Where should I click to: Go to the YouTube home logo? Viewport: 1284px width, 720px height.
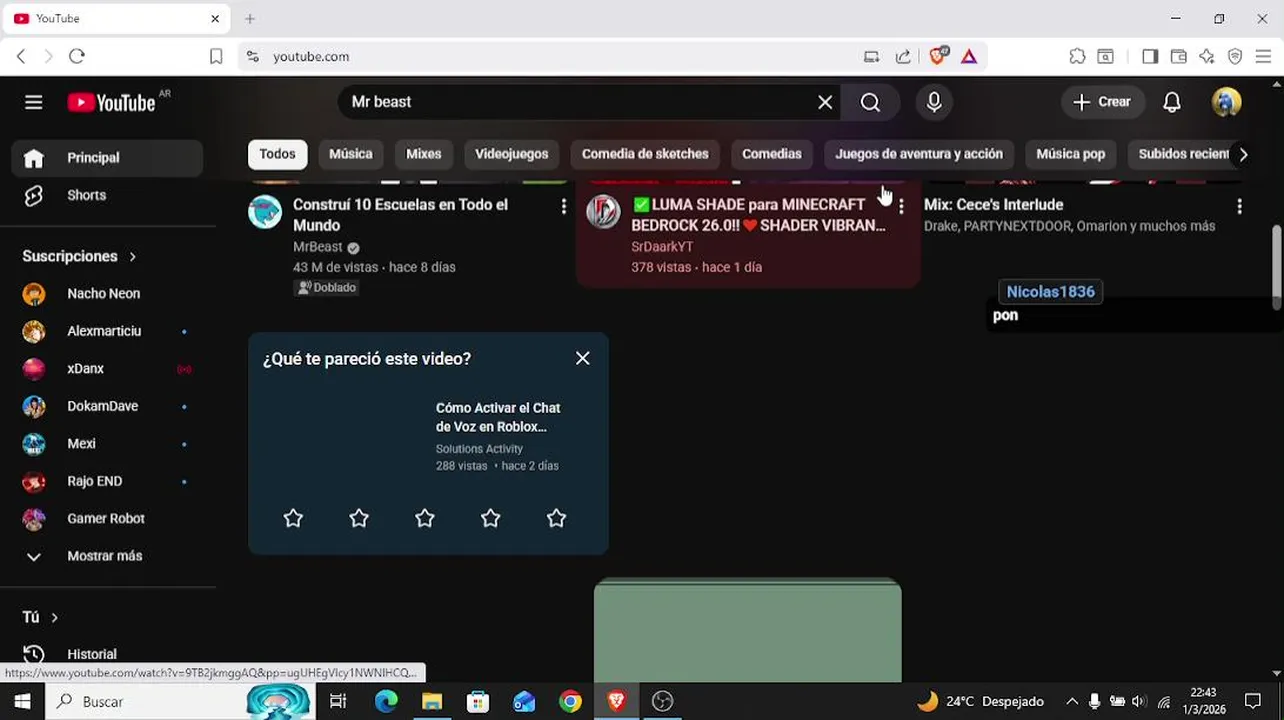click(111, 102)
